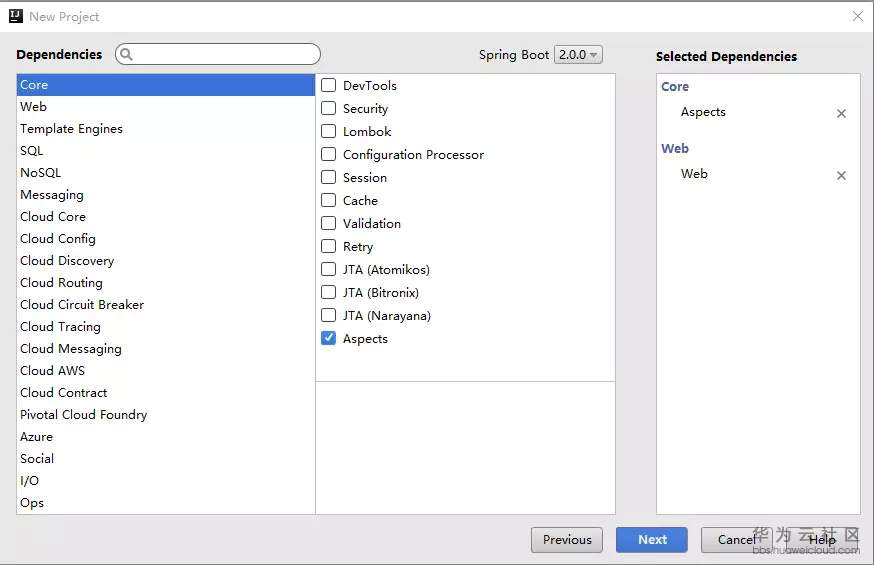Open the Cloud Core category
Viewport: 874px width, 565px height.
[166, 217]
